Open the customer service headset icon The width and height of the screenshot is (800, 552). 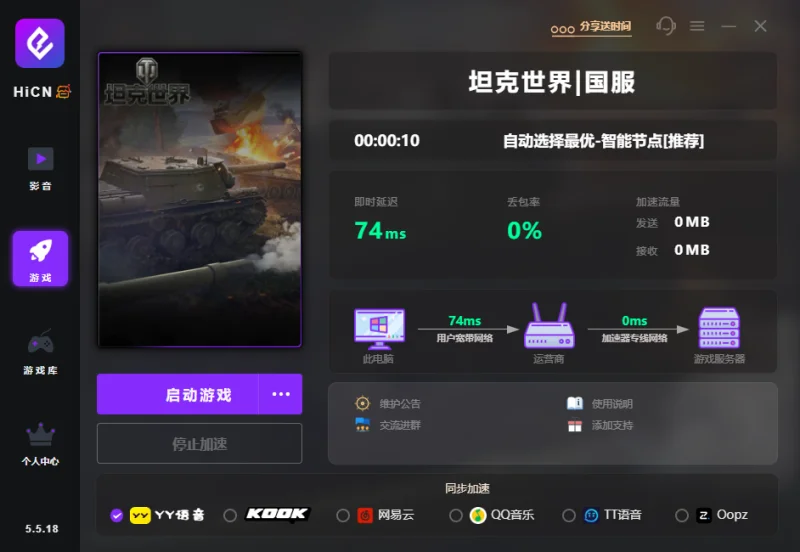[666, 26]
